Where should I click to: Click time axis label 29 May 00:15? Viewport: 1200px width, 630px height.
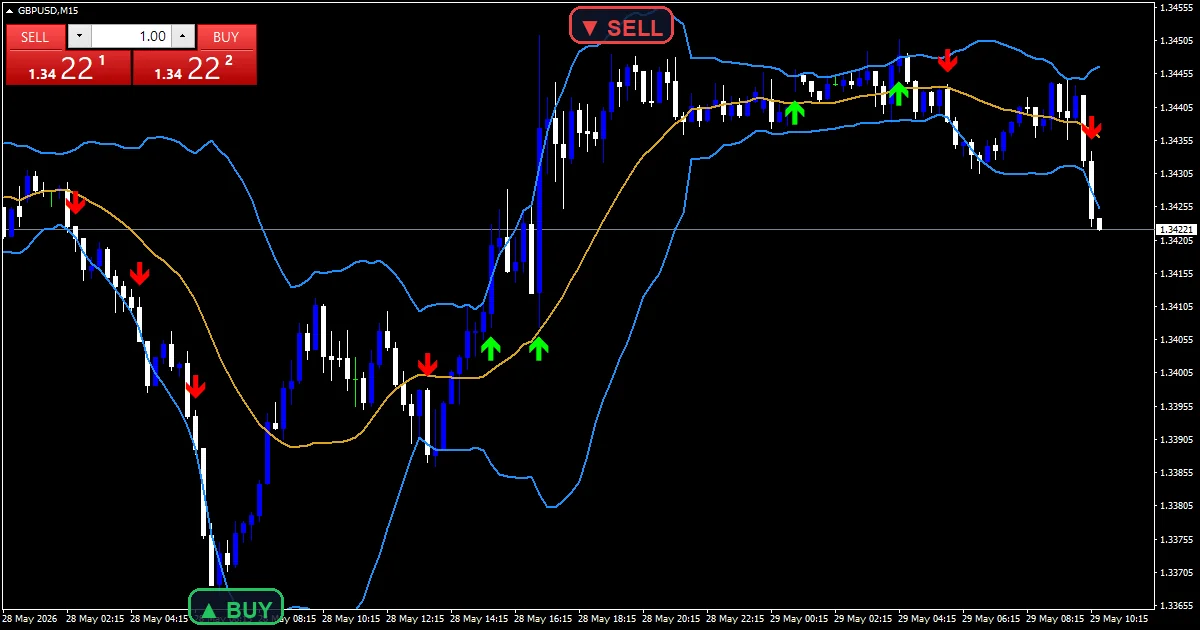point(797,619)
